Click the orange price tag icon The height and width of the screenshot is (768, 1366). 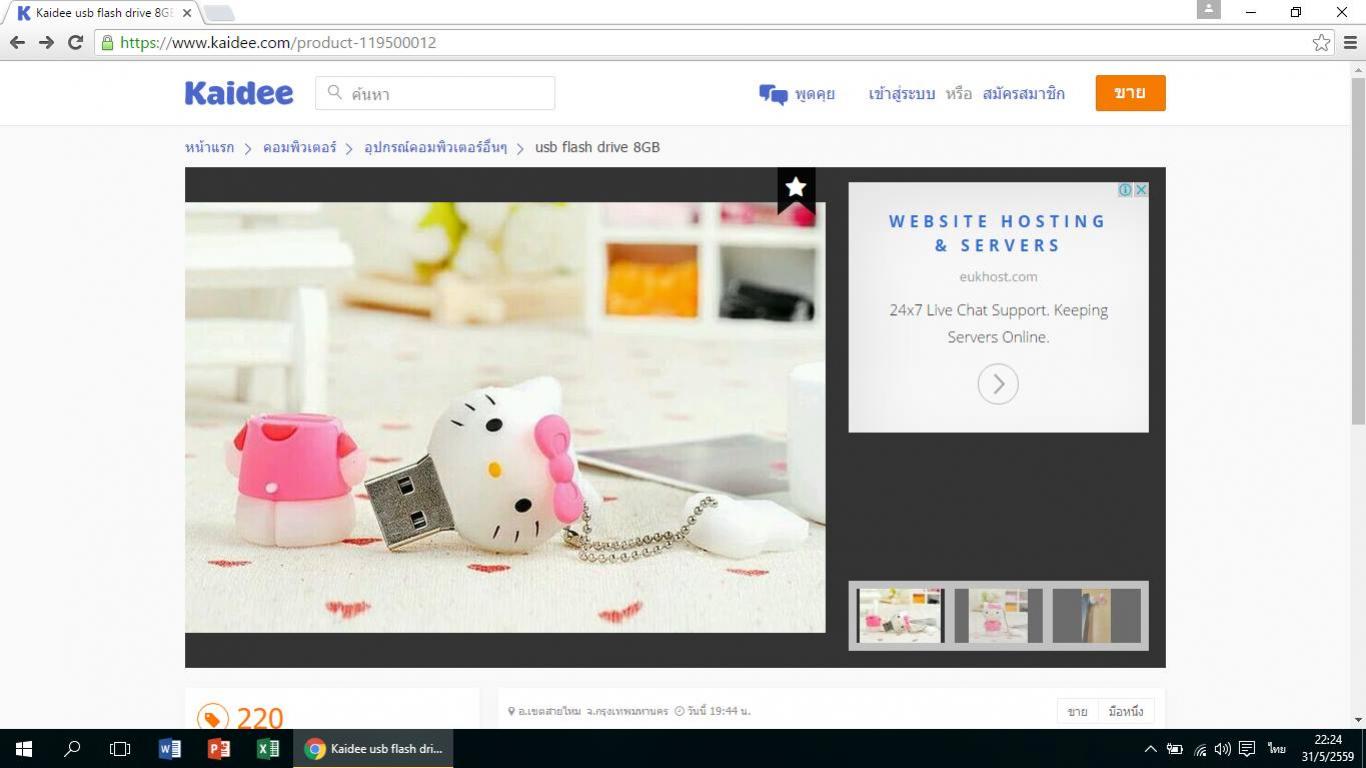pos(212,718)
